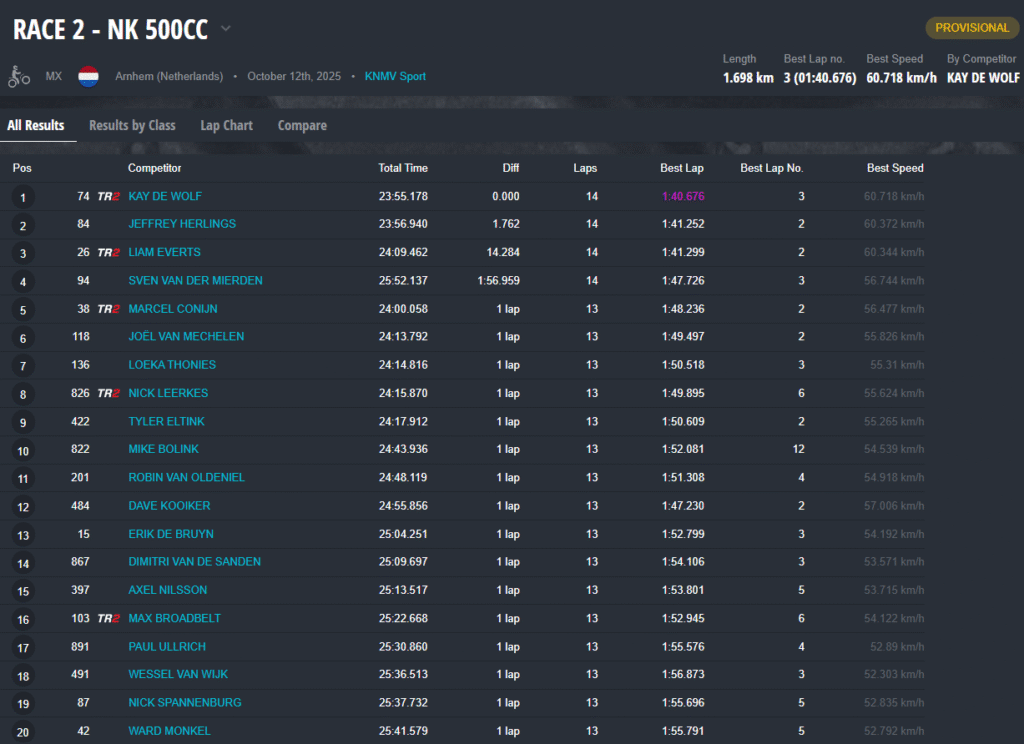Click the TR2 badge beside Max Broadbelt
Viewport: 1024px width, 744px height.
point(109,618)
